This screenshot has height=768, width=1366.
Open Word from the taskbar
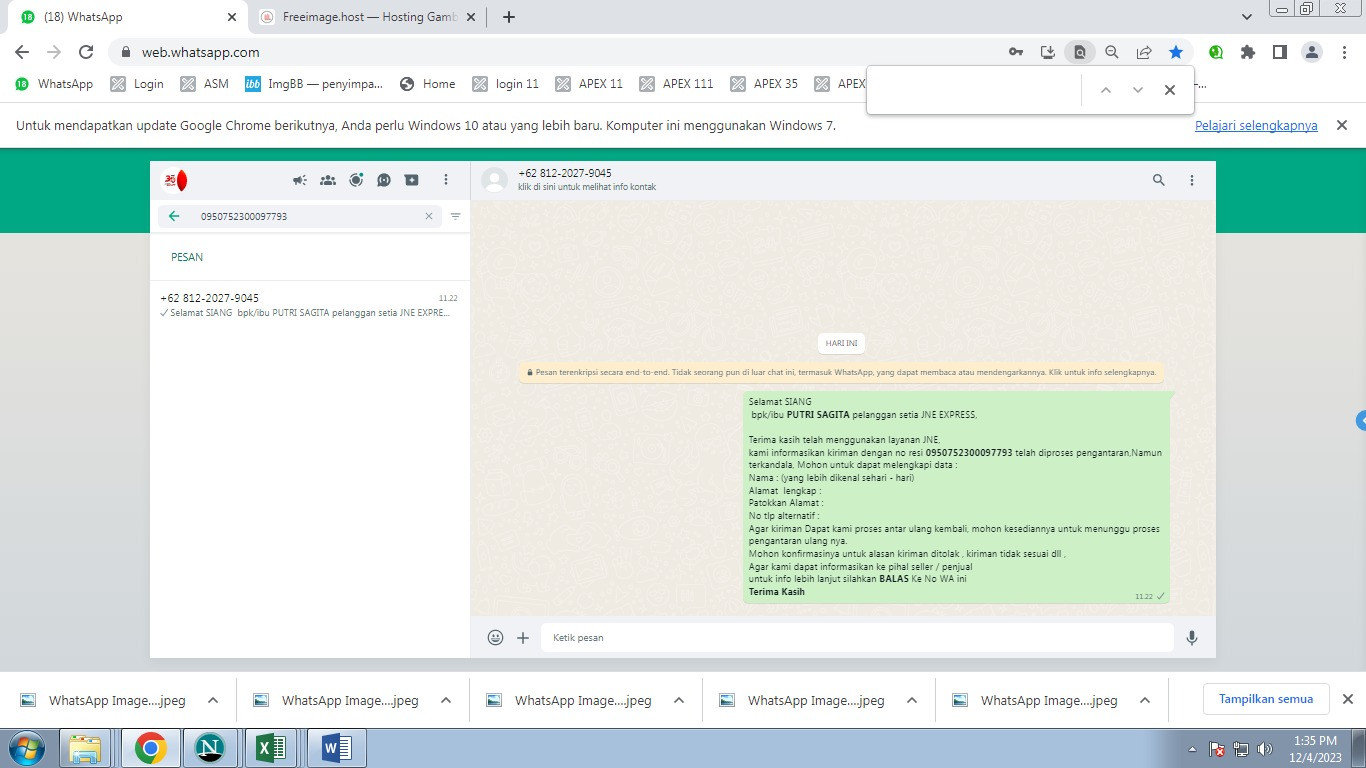pos(336,748)
